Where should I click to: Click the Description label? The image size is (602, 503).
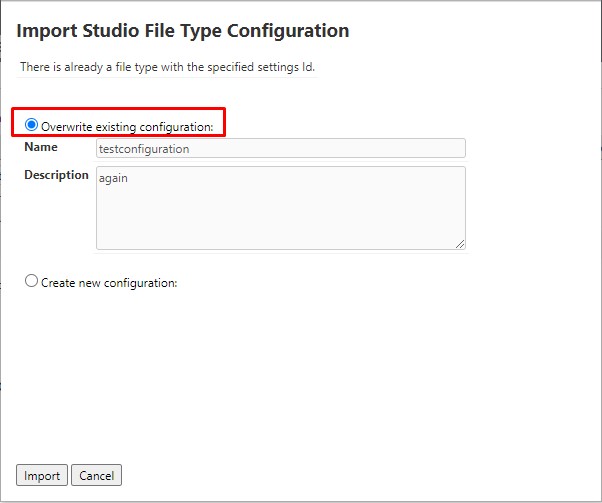(x=56, y=175)
